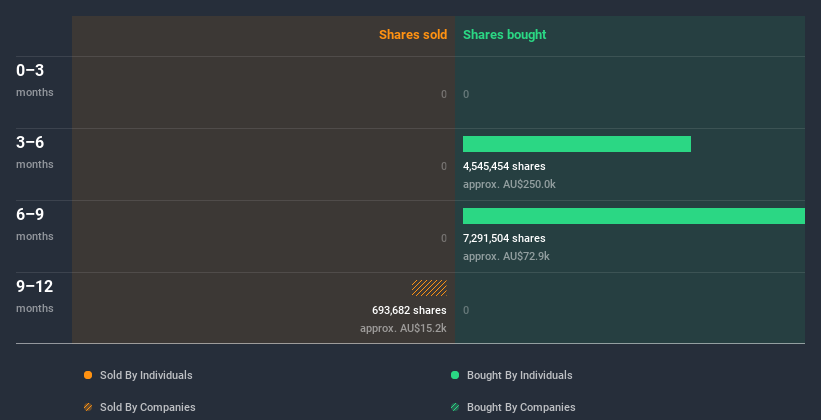Click the approx. AU$15.2k amount
This screenshot has width=821, height=420.
click(x=403, y=328)
